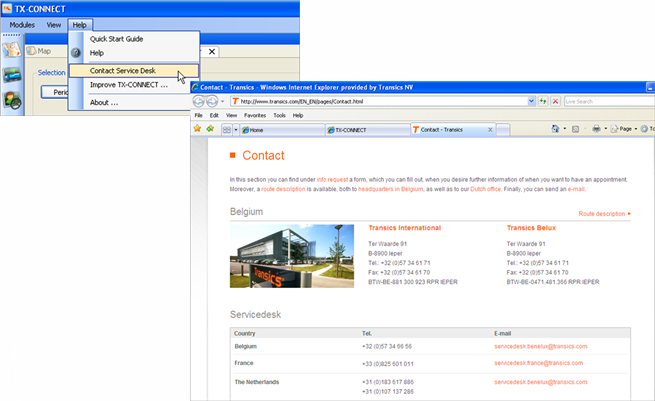Select Contact Service Desk menu entry
The width and height of the screenshot is (655, 401).
130,71
